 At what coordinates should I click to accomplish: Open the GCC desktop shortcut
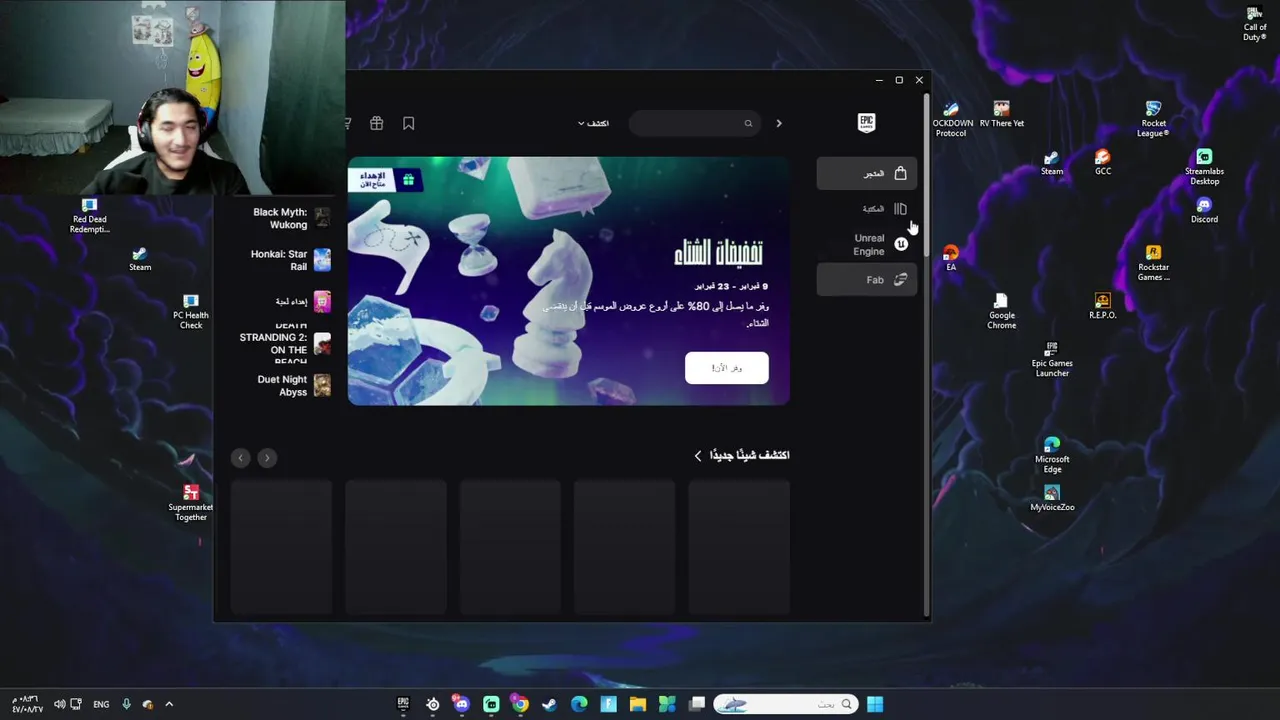[x=1102, y=163]
